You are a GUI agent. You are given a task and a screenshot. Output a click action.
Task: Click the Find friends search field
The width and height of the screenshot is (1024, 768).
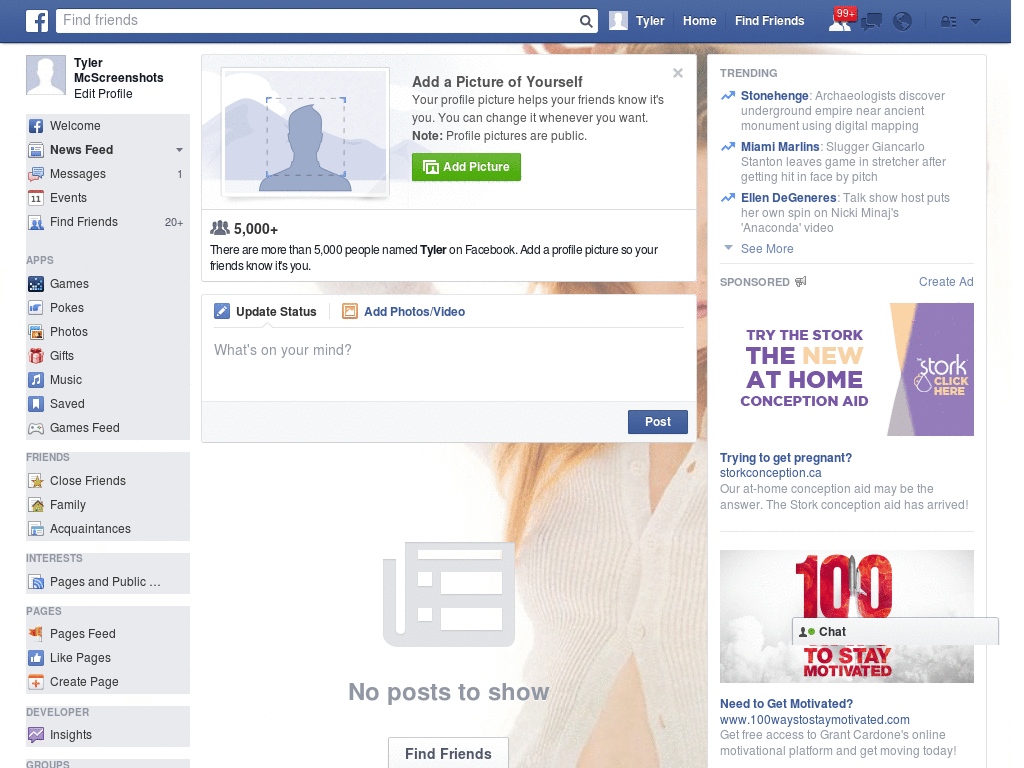[x=317, y=21]
